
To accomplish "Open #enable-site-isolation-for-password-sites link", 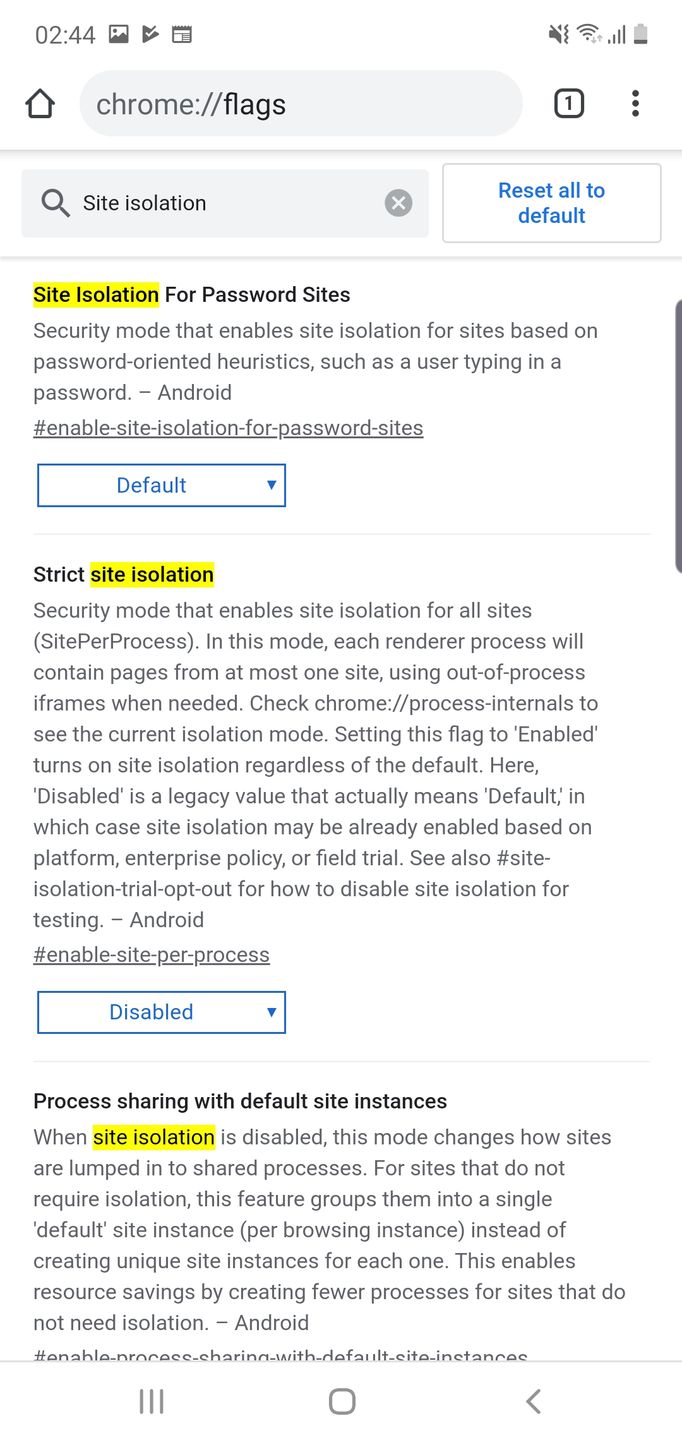I will pyautogui.click(x=228, y=428).
